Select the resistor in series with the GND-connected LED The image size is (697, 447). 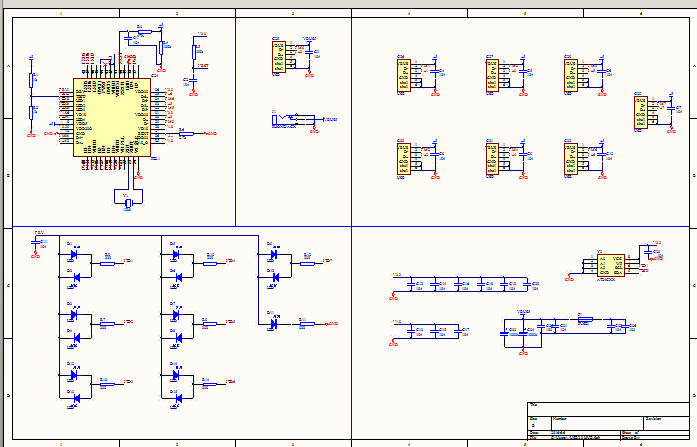pos(307,324)
